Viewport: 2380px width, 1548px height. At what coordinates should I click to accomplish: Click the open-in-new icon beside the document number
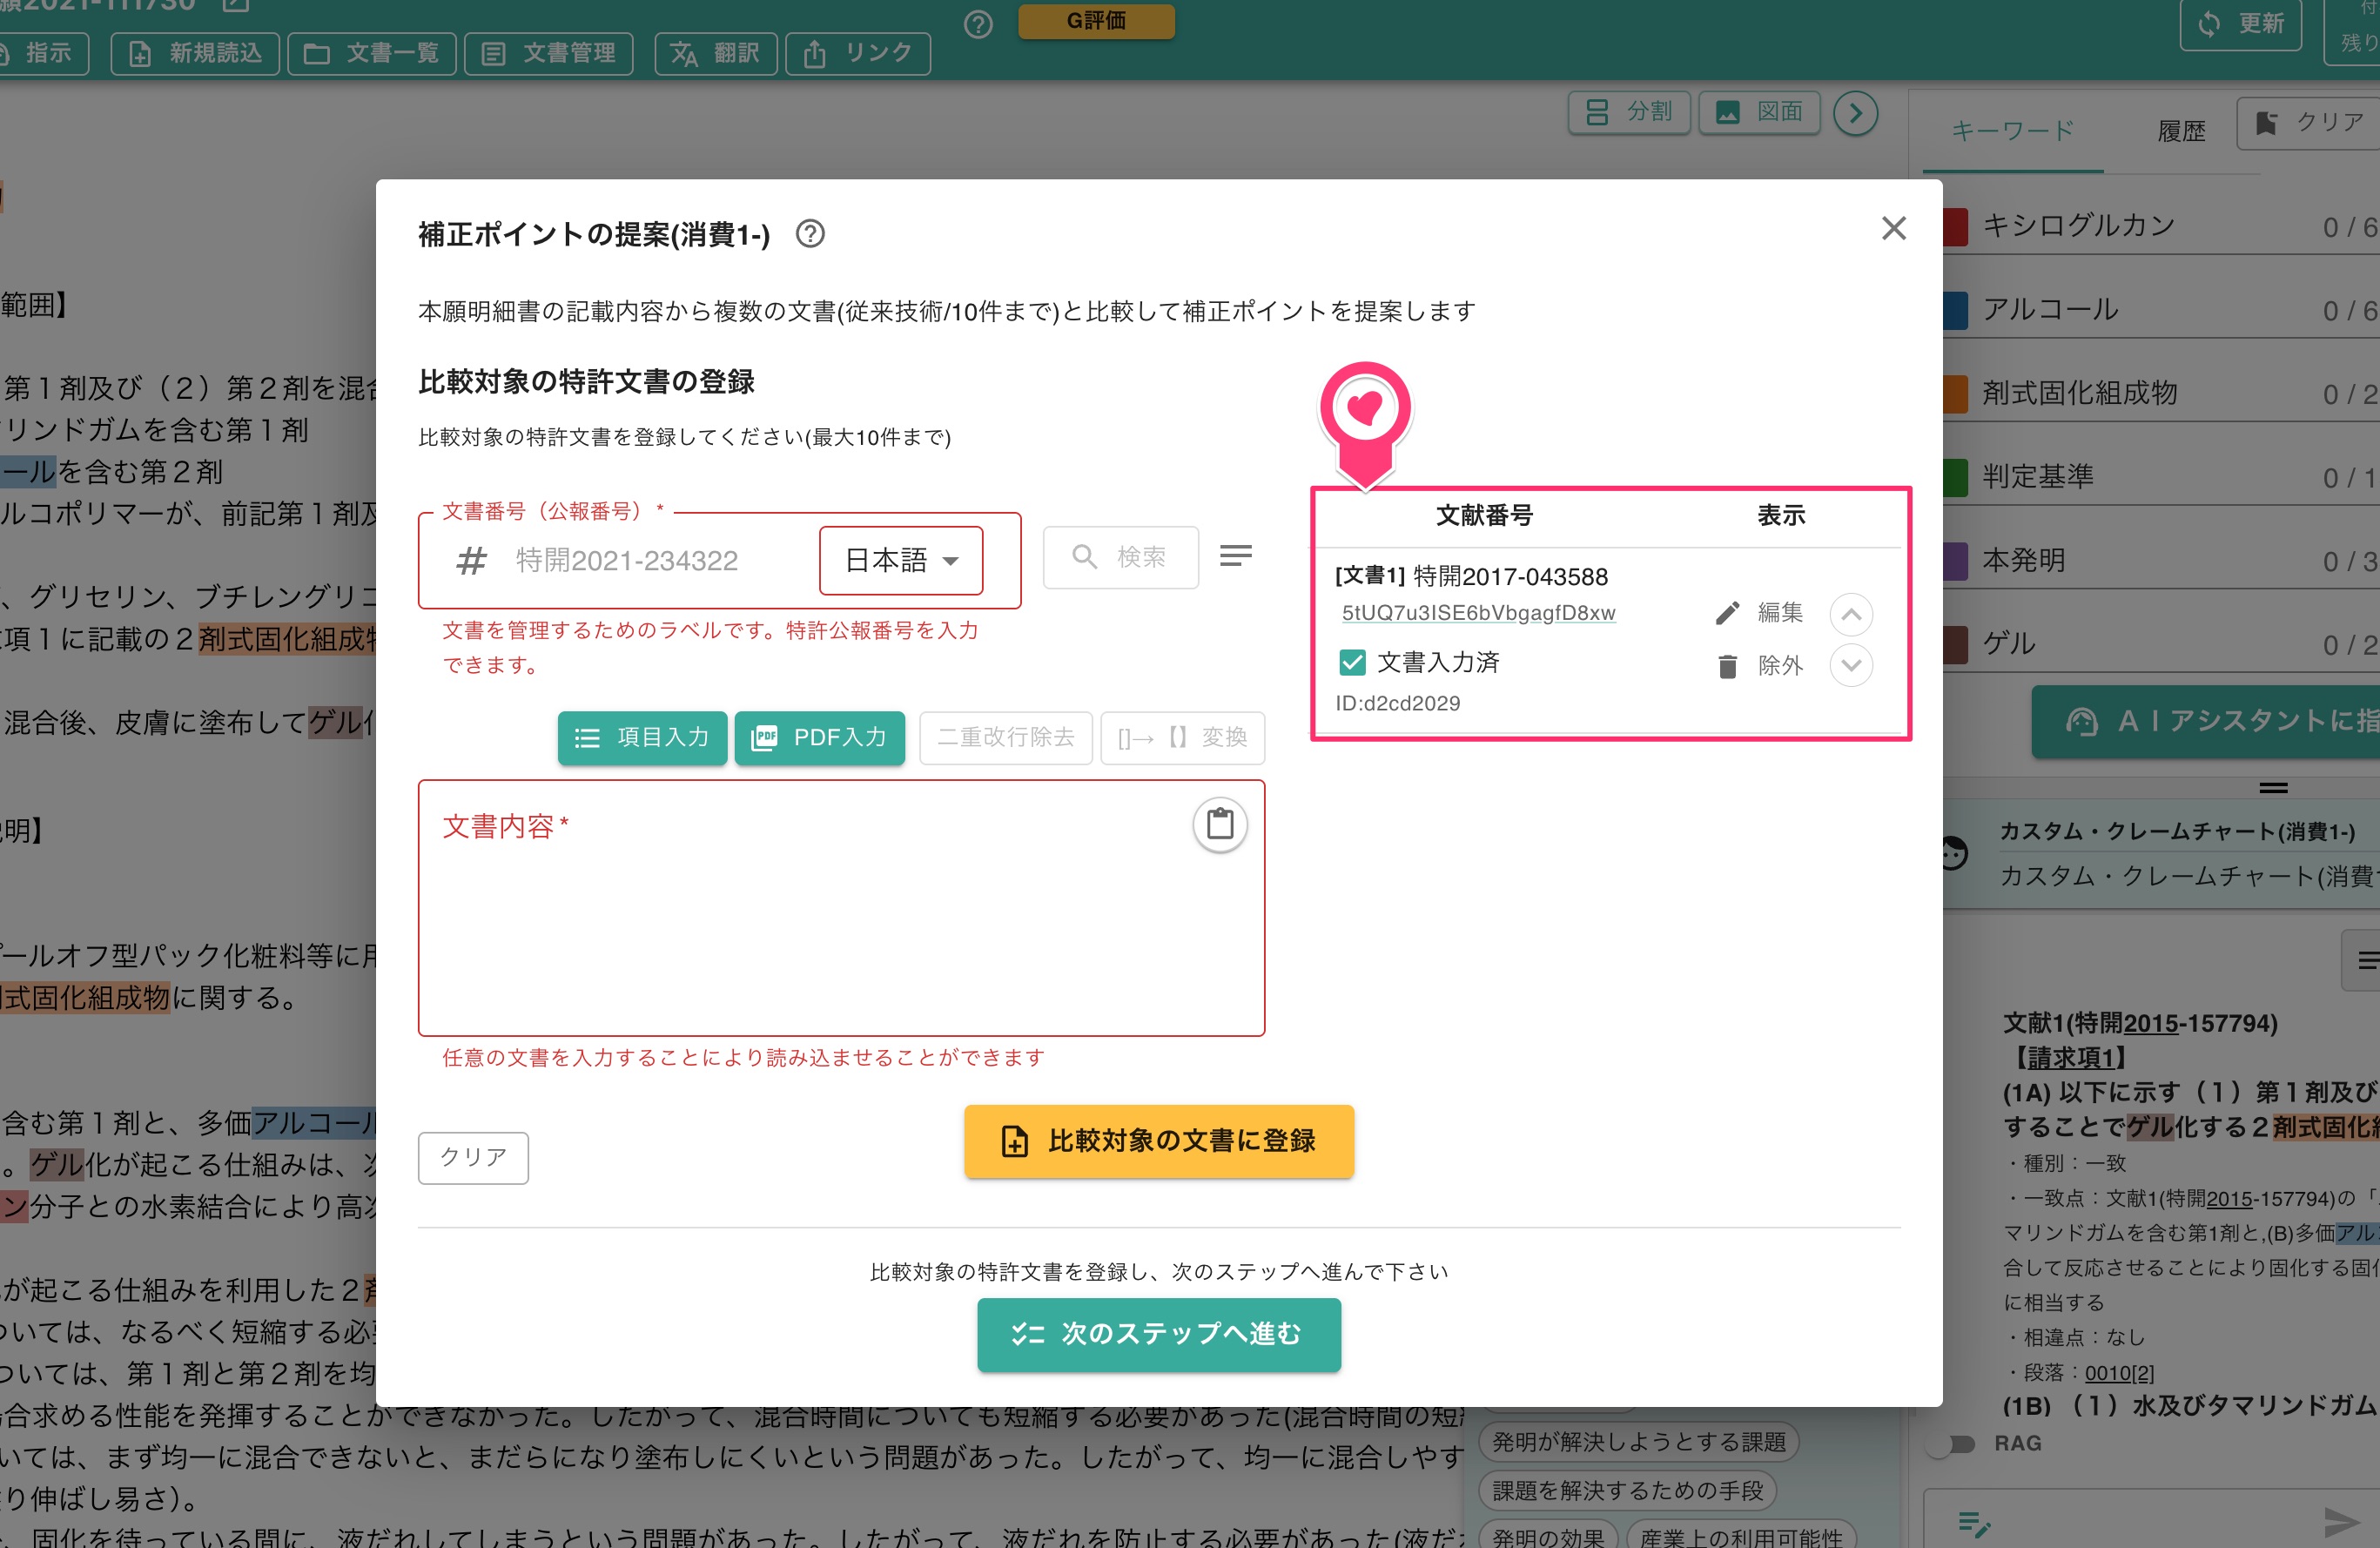tap(235, 5)
